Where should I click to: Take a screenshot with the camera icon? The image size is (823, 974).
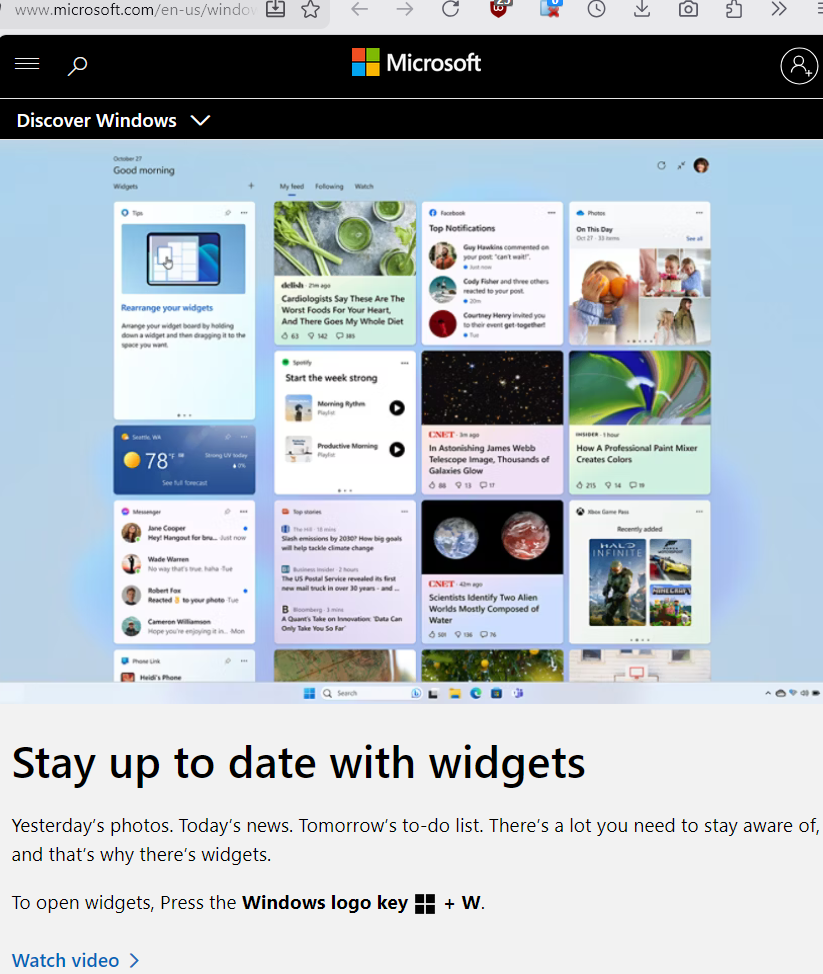(688, 9)
